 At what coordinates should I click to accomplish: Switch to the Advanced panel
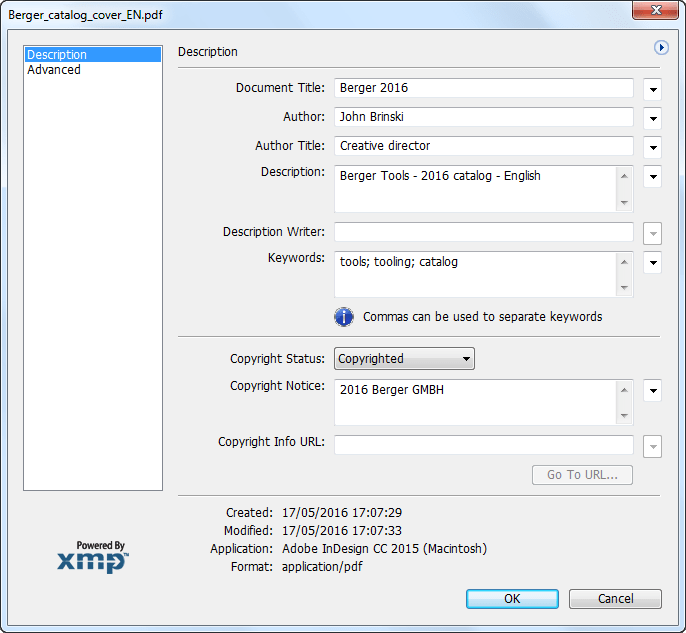click(x=93, y=70)
